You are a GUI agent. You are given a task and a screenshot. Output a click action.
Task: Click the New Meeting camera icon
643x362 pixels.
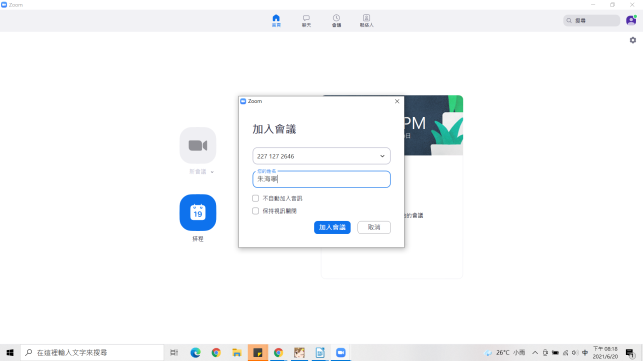(198, 146)
